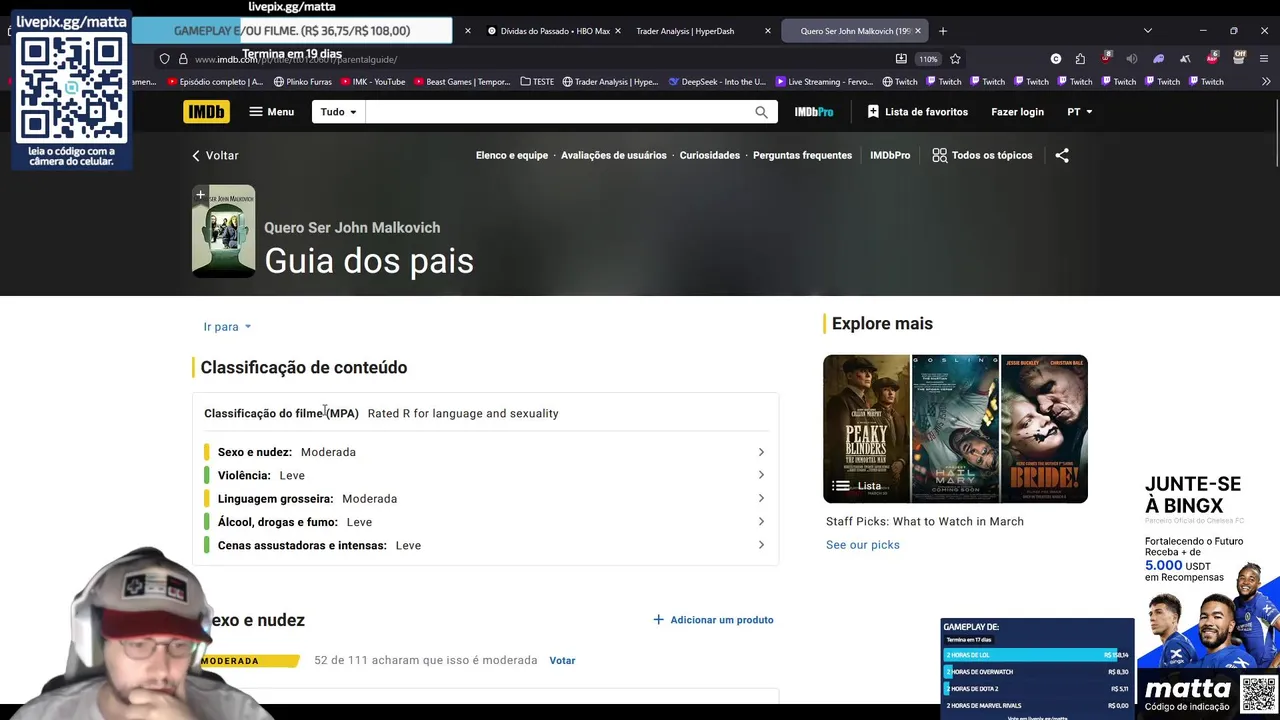Viewport: 1280px width, 720px height.
Task: Open the Ir para jump dropdown
Action: click(227, 327)
